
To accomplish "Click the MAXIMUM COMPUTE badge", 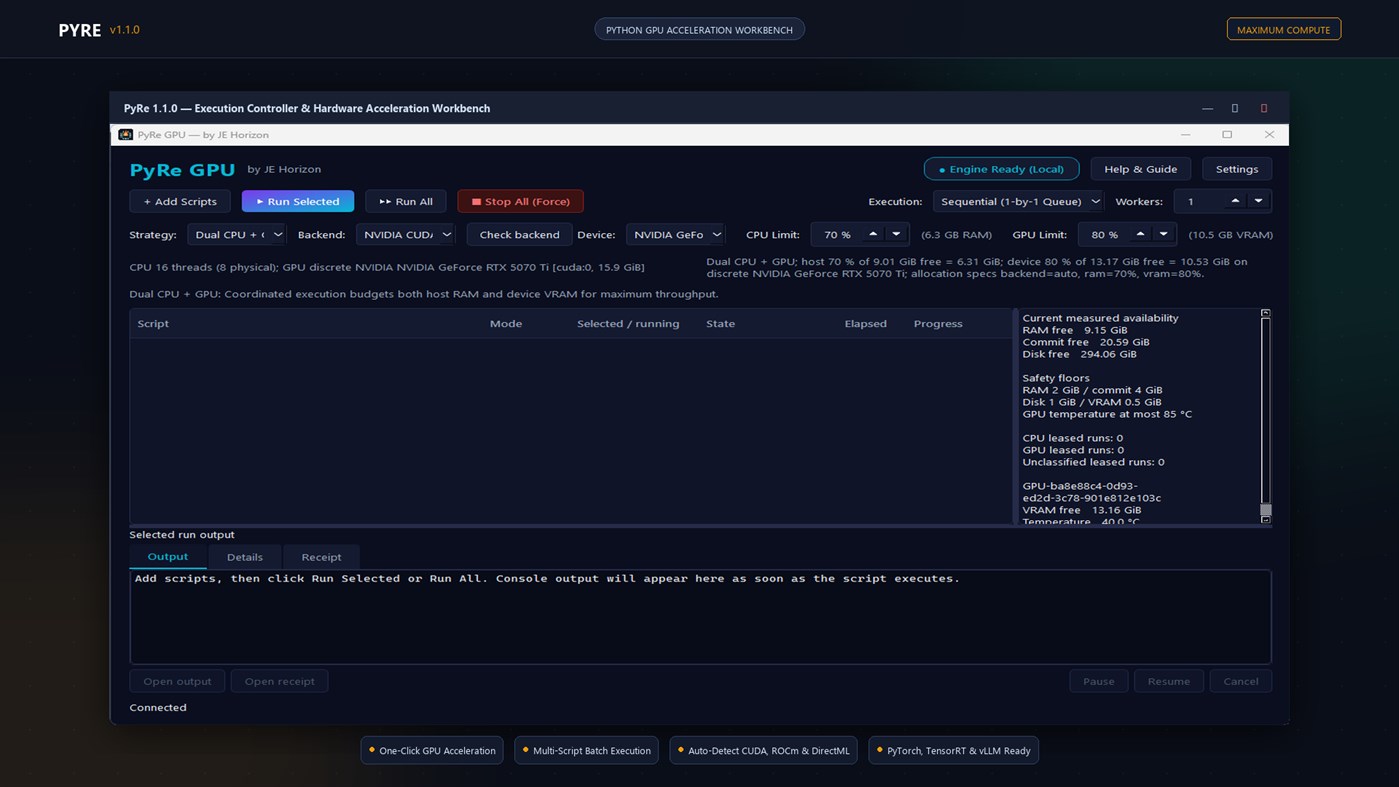I will point(1284,30).
